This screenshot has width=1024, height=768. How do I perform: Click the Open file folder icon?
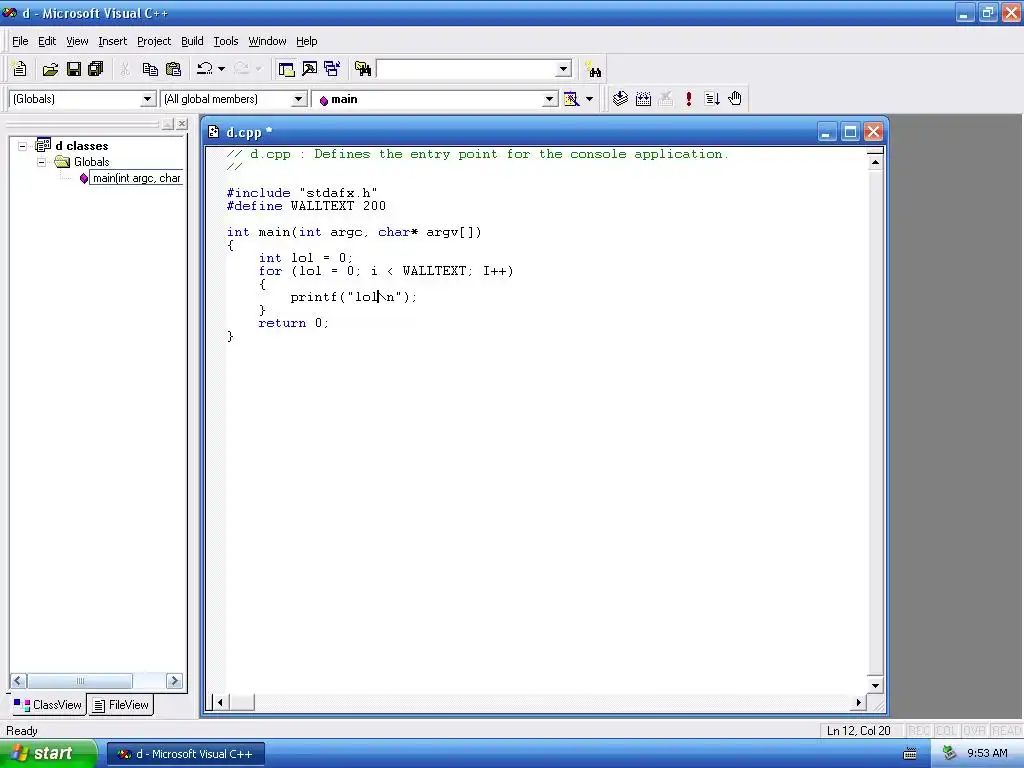(50, 69)
